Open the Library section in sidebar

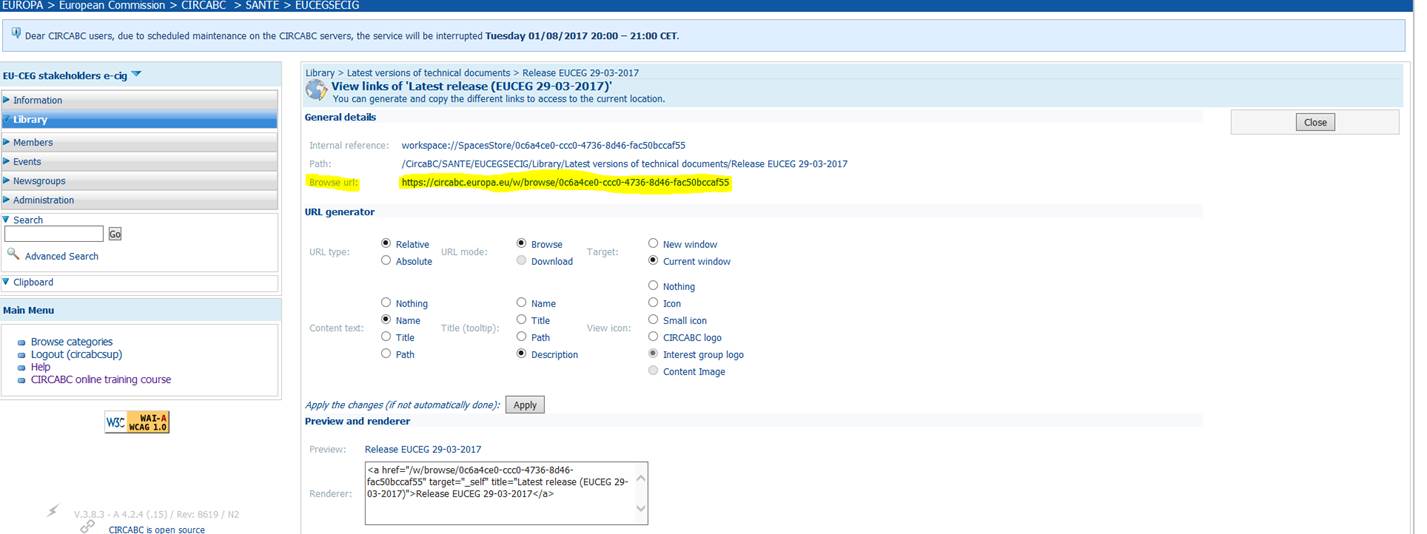coord(140,120)
